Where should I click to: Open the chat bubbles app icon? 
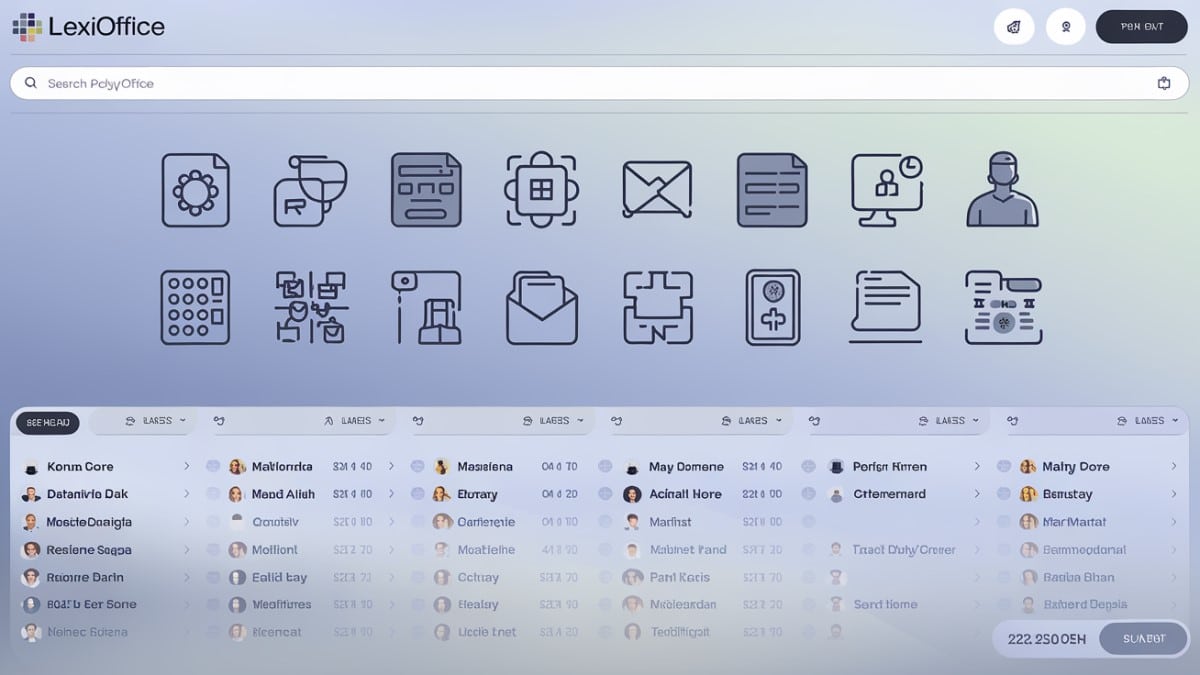click(310, 189)
